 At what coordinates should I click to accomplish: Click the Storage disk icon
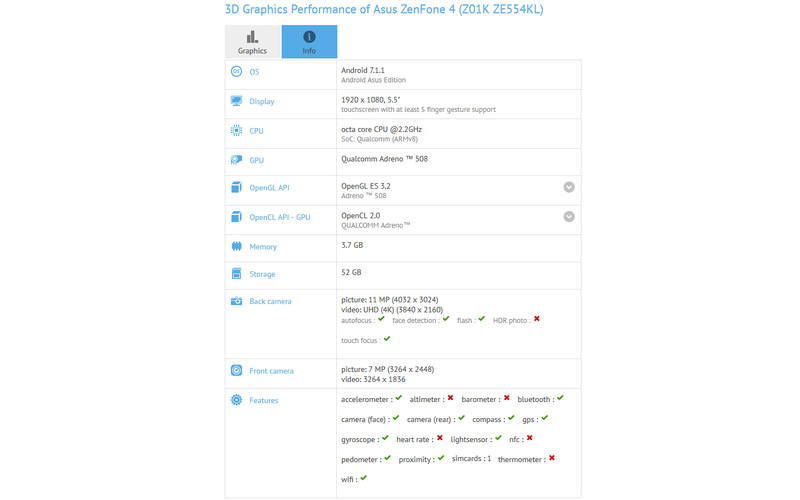(x=236, y=274)
